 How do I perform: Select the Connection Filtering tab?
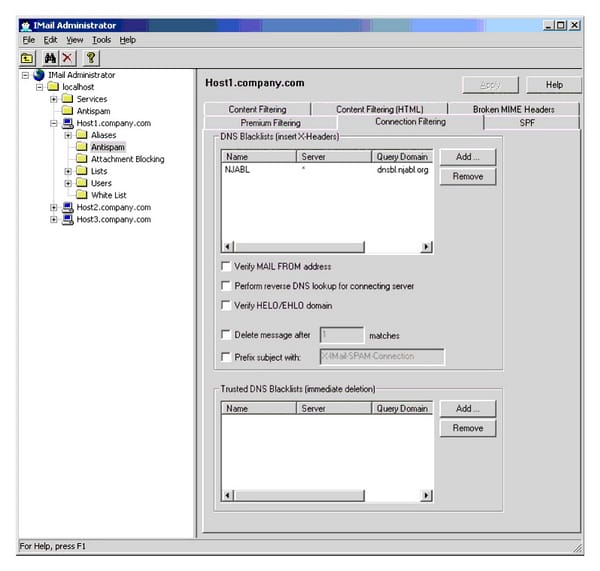tap(410, 122)
